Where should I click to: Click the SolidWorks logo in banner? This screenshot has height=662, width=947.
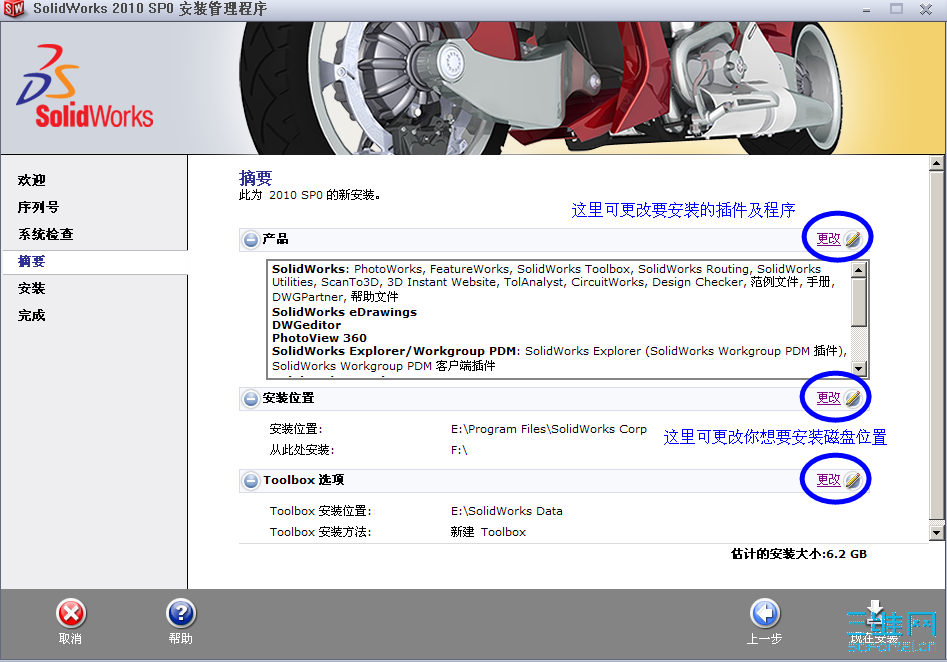[x=85, y=86]
